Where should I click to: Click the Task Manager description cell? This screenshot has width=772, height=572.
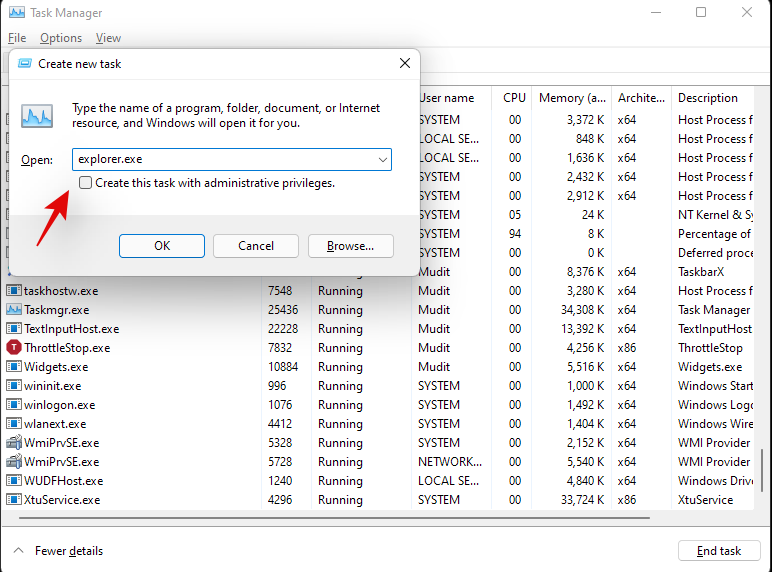point(714,310)
